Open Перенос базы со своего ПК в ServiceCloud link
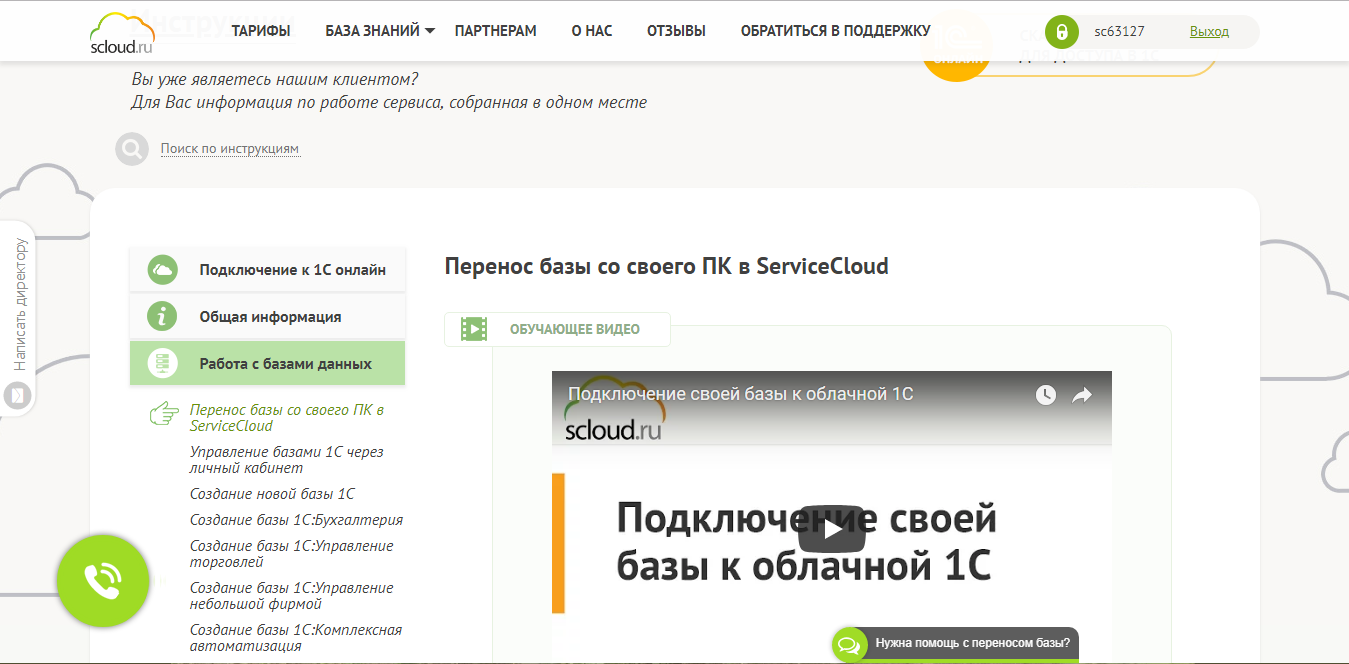Screen dimensions: 1349x664 coord(287,418)
